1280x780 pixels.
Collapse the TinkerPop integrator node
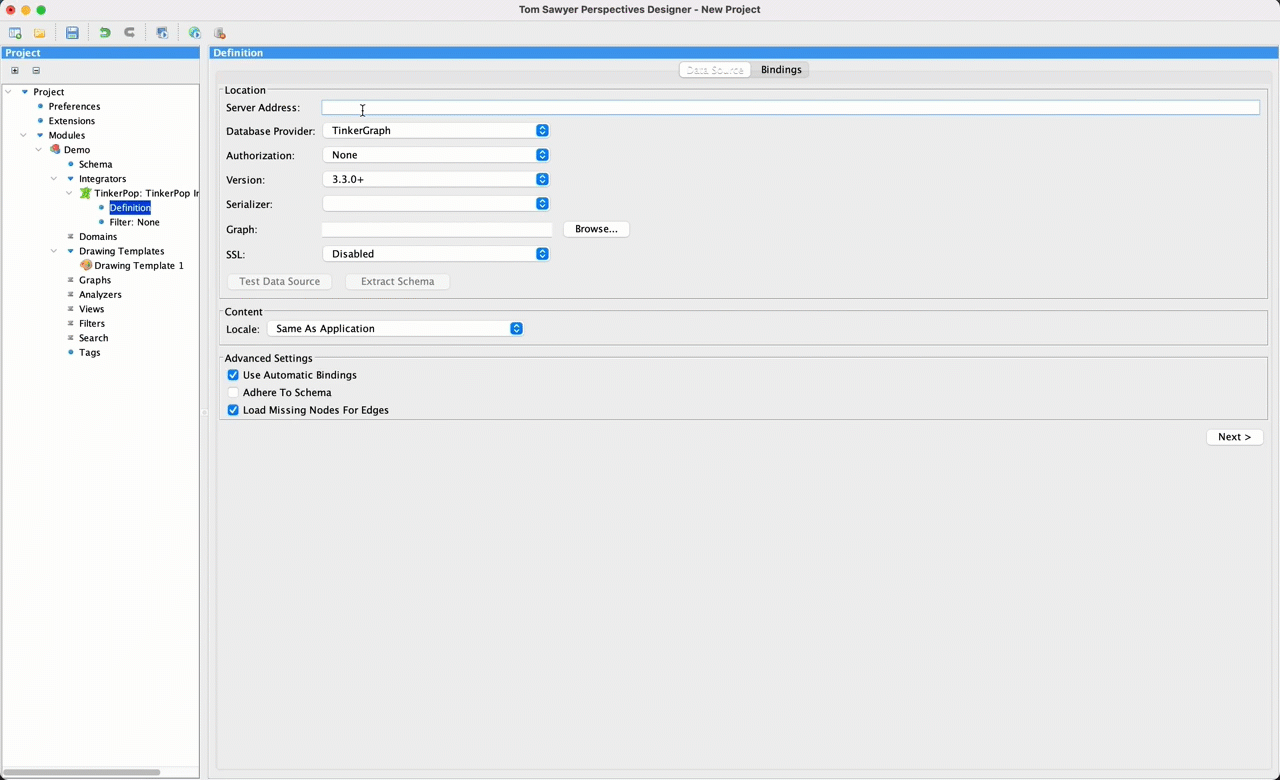pyautogui.click(x=69, y=193)
